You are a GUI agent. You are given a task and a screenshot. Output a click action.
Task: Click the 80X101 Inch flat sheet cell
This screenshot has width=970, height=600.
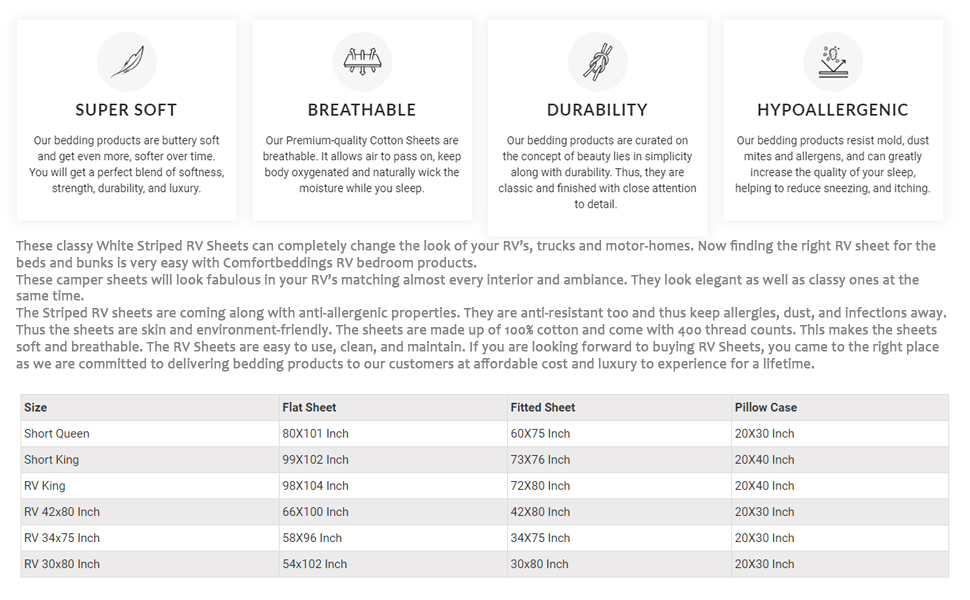click(x=315, y=434)
